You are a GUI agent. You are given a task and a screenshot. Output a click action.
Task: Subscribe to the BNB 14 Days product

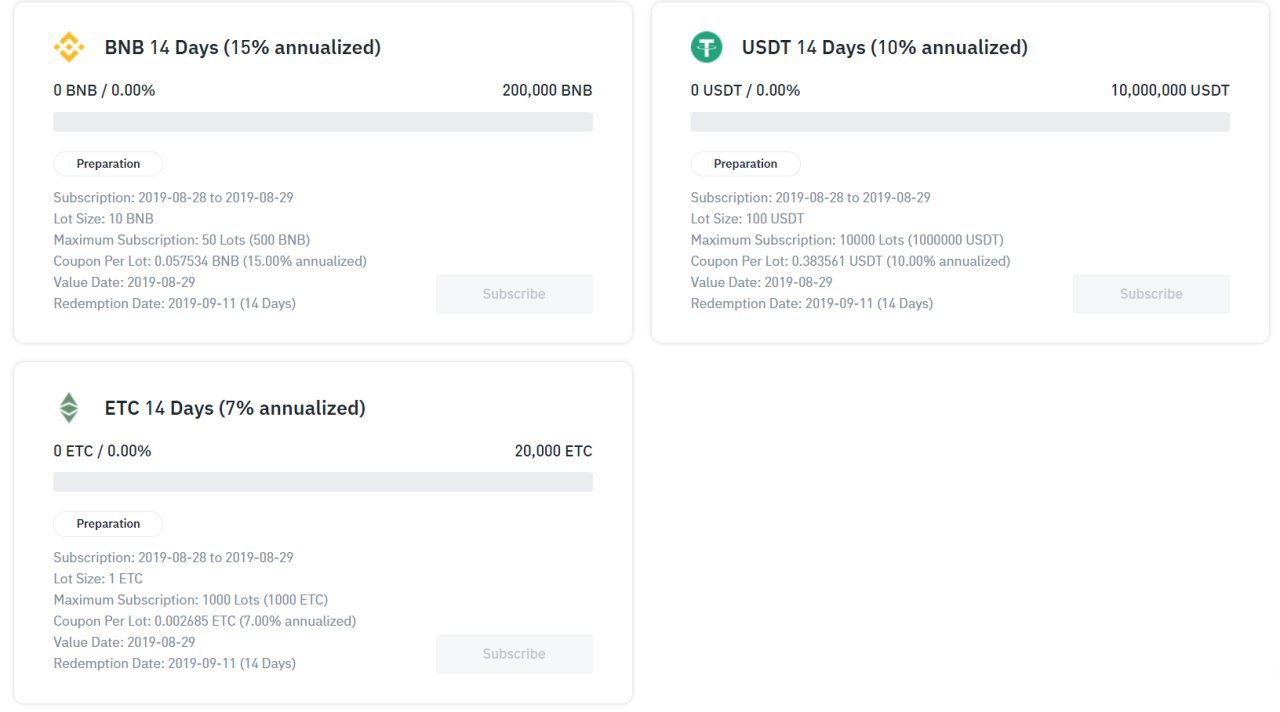514,294
